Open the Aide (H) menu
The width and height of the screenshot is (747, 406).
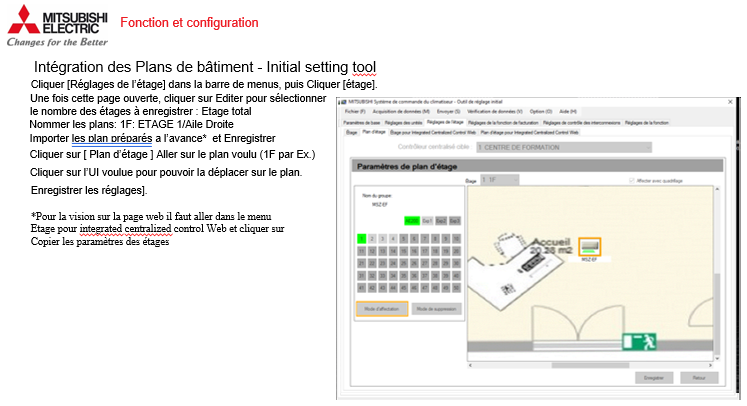pyautogui.click(x=568, y=112)
